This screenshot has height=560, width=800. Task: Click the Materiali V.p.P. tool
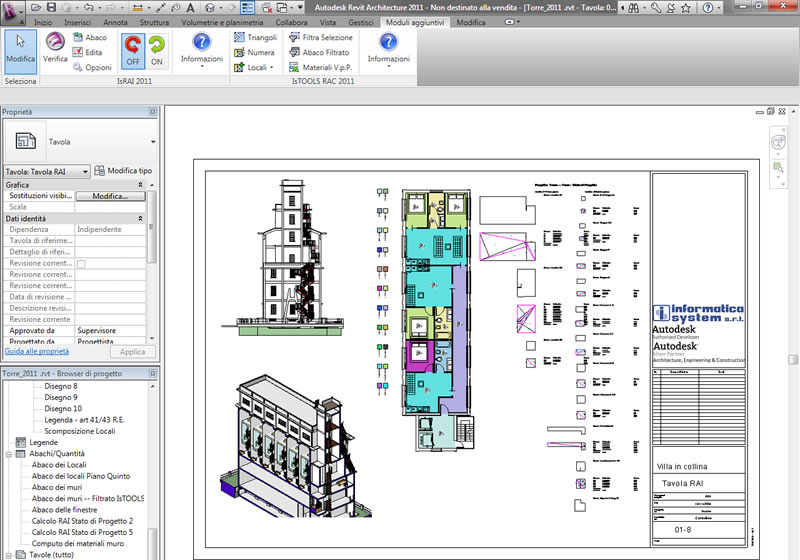coord(321,67)
